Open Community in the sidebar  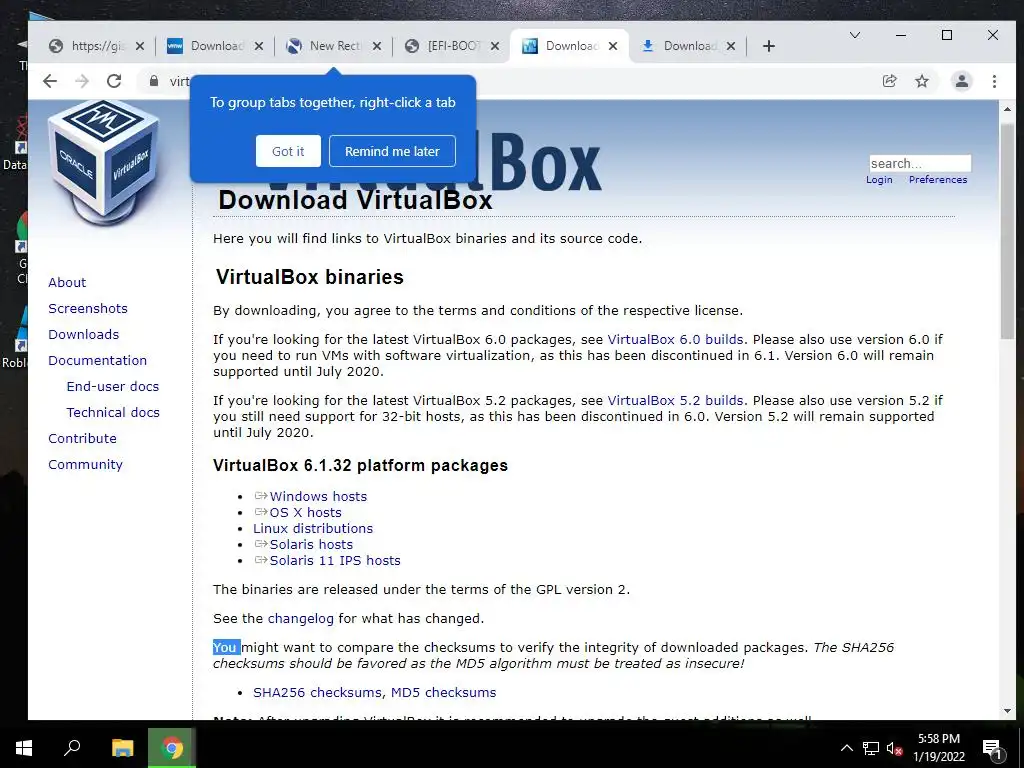click(x=85, y=465)
